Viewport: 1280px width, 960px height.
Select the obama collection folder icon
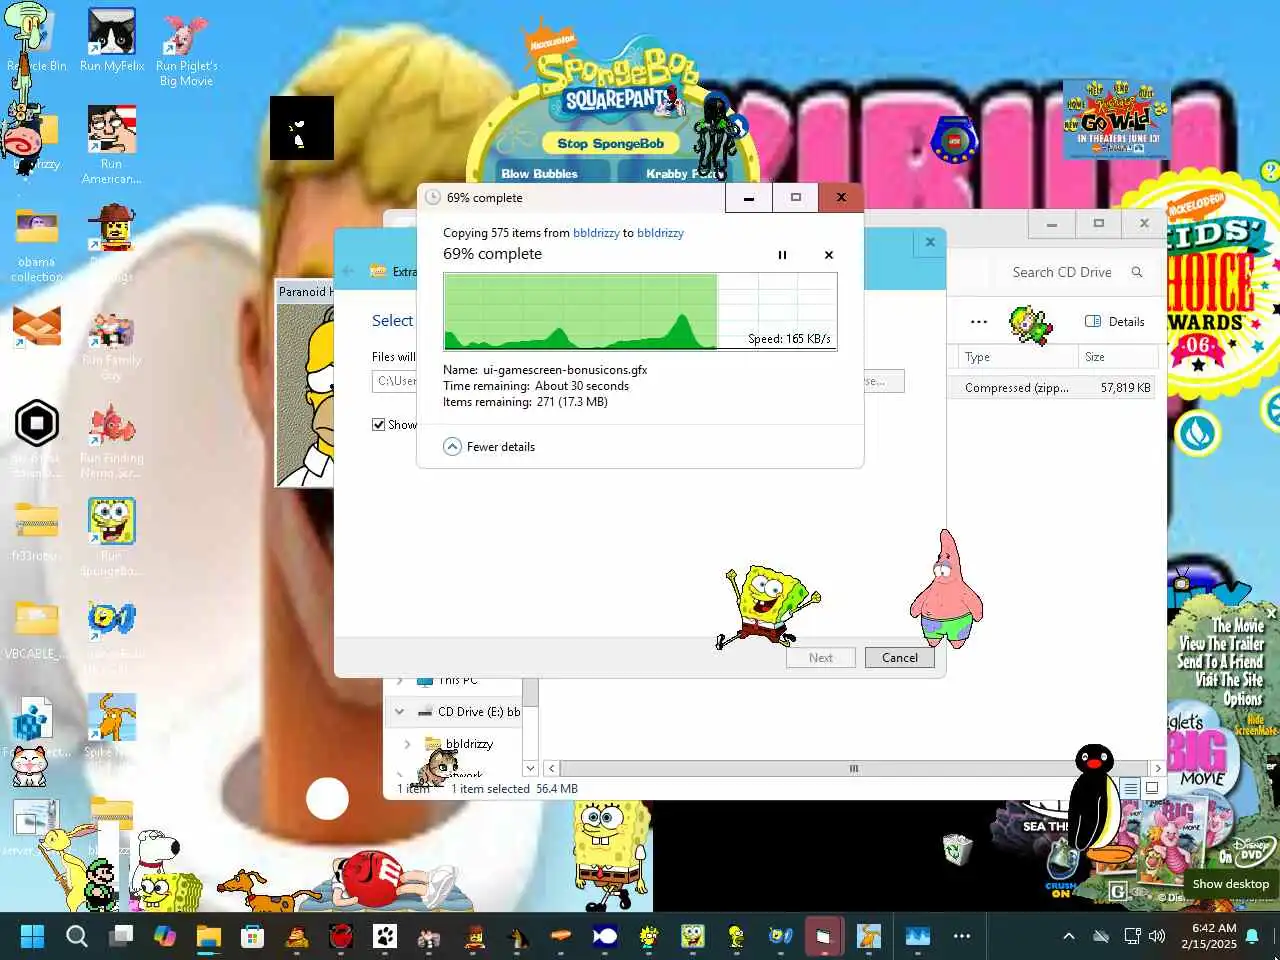click(36, 245)
